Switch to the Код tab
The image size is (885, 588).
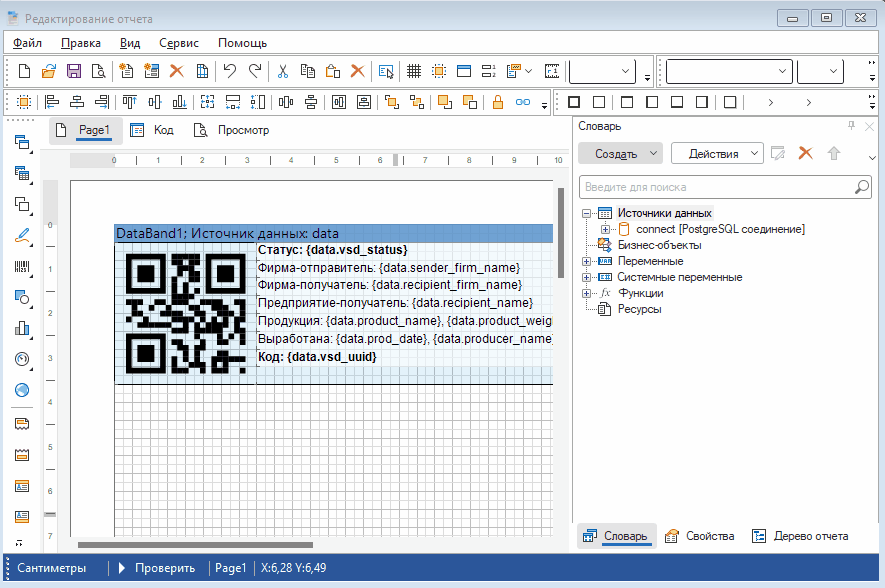pyautogui.click(x=152, y=130)
